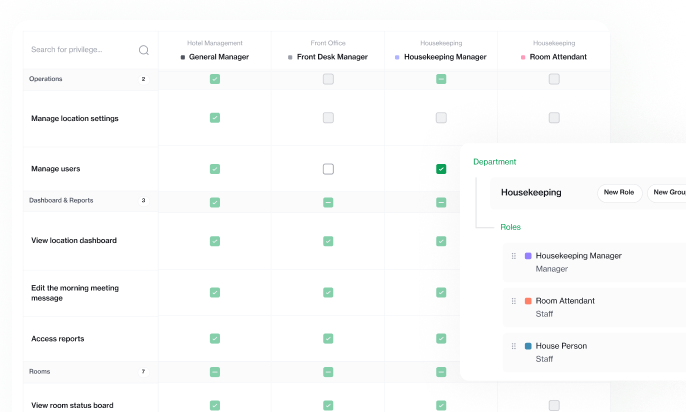Click drag handle beside Room Attendant role
Image resolution: width=686 pixels, height=412 pixels.
pyautogui.click(x=514, y=301)
